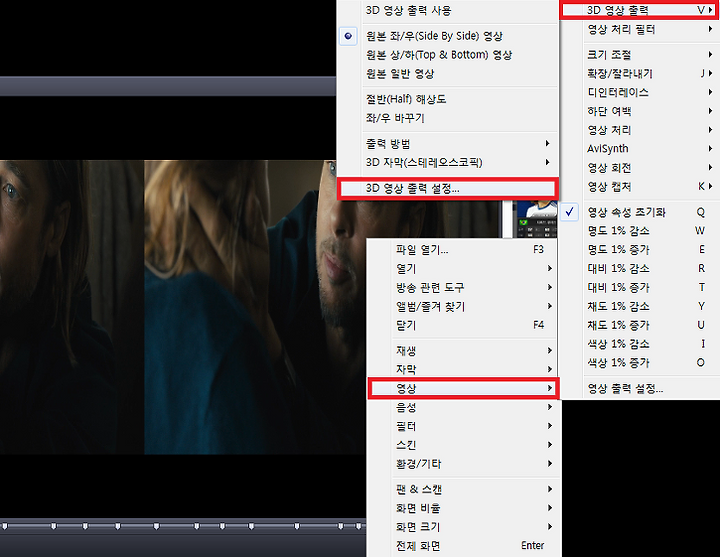Expand 환경/기타 submenu
Screen dimensions: 720x557
pyautogui.click(x=464, y=464)
